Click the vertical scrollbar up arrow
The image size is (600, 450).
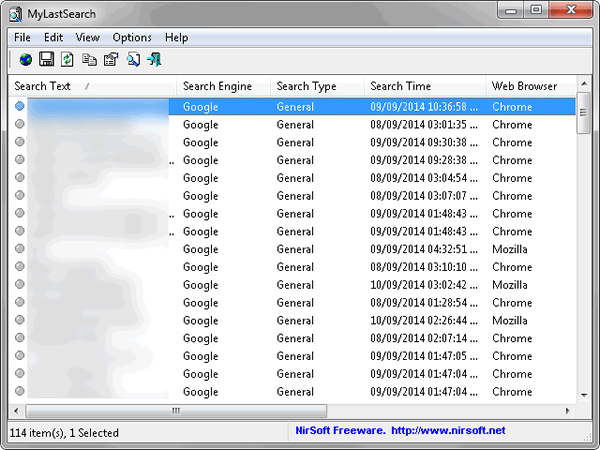[584, 83]
